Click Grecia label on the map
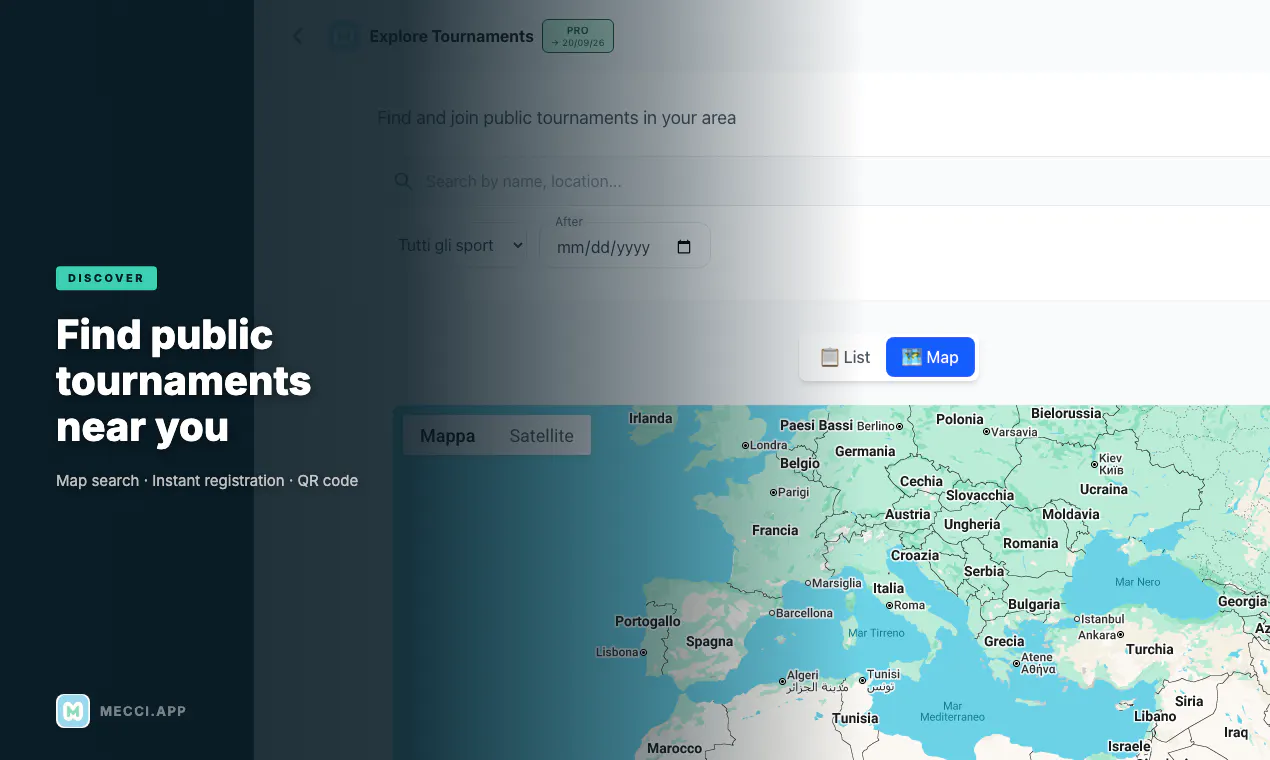 [1004, 641]
